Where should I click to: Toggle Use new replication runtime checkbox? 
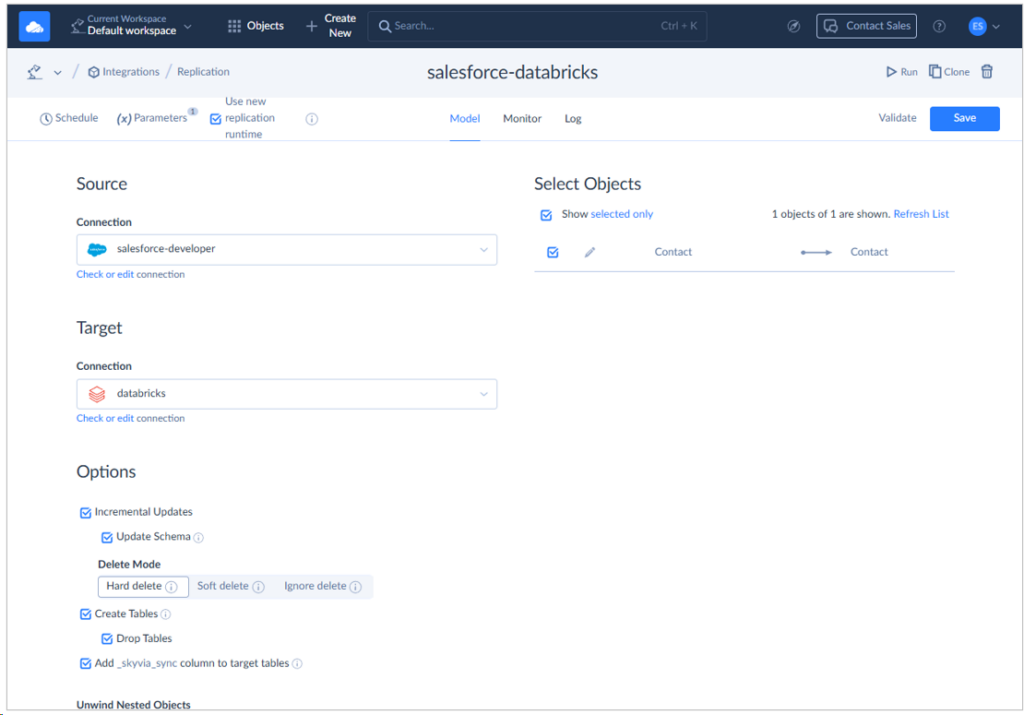[216, 119]
